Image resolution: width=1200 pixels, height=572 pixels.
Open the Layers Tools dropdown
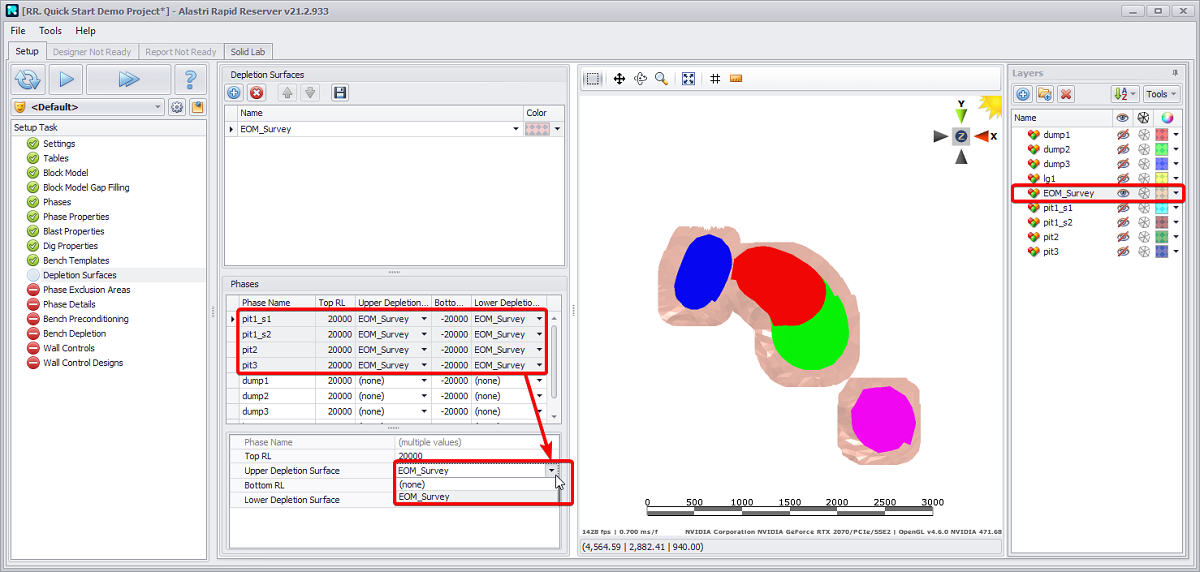[x=1161, y=94]
